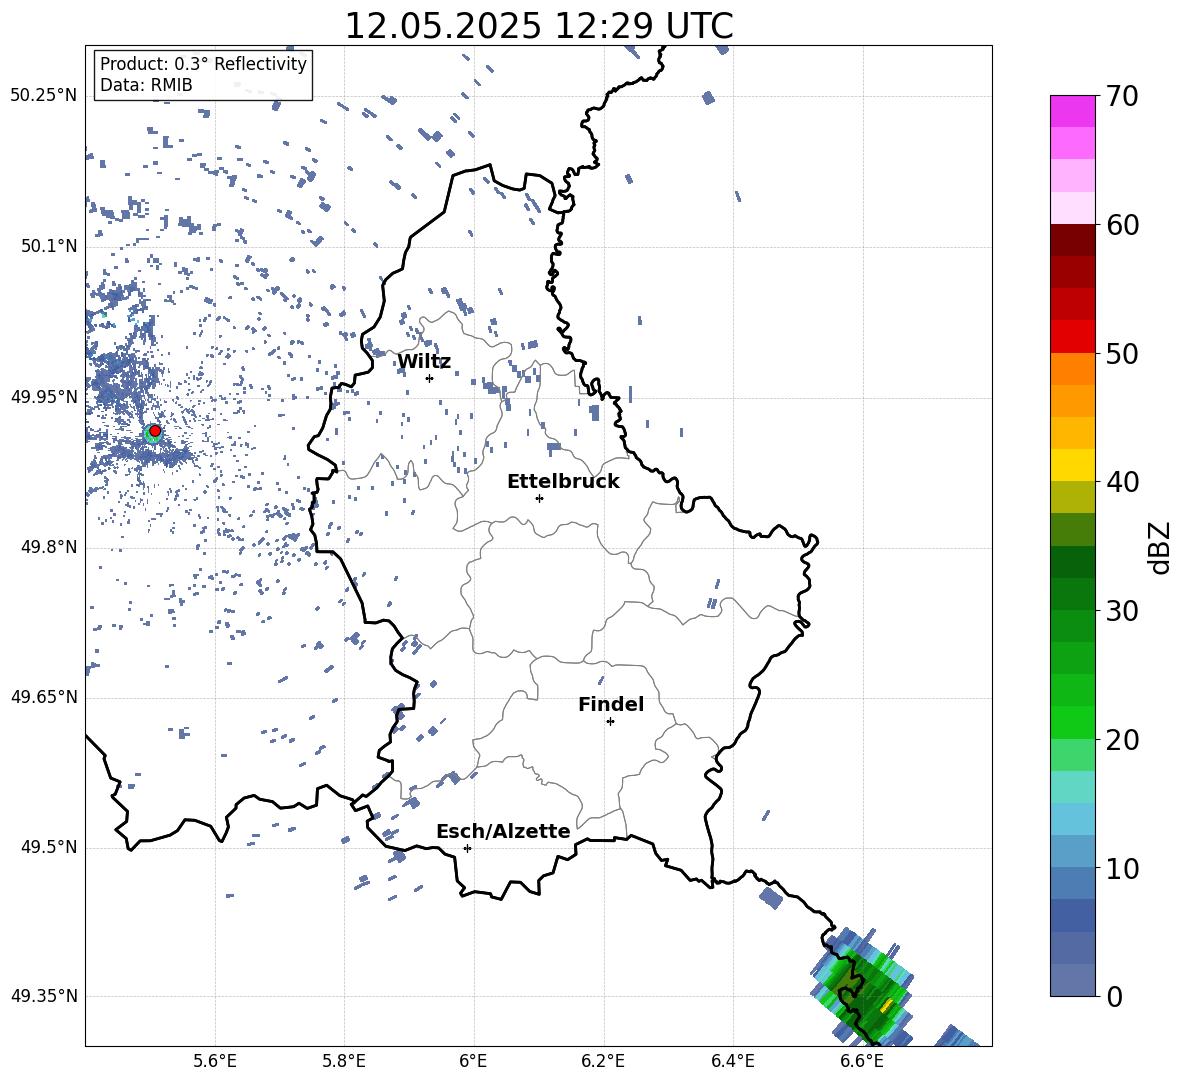Click the 6.4°E longitude label
This screenshot has height=1081, width=1184.
click(x=733, y=1061)
